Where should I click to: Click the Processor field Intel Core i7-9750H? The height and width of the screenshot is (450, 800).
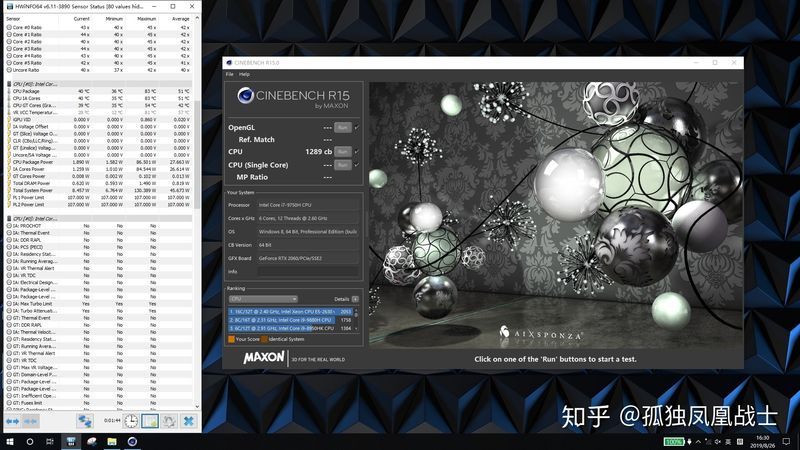coord(309,205)
